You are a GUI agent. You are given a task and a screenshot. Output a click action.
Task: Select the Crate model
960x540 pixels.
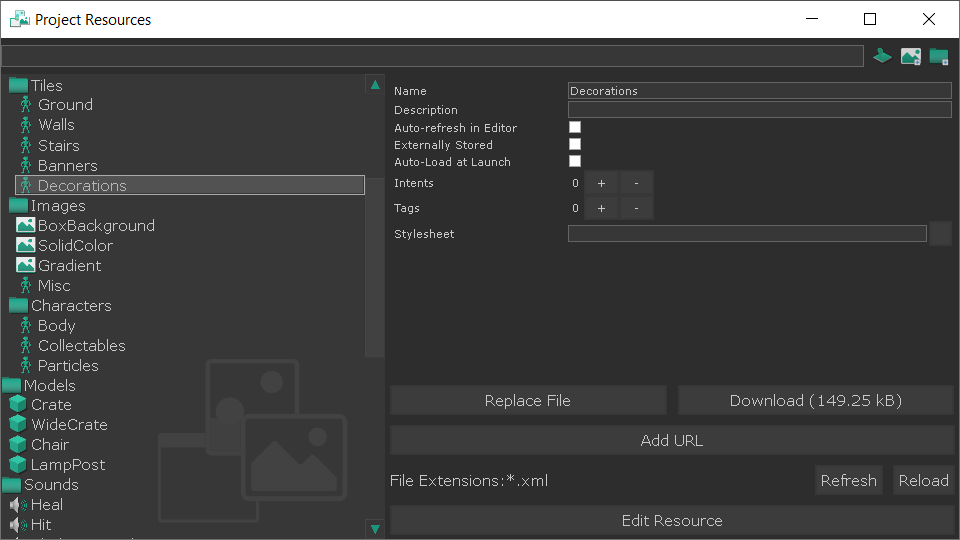point(41,405)
